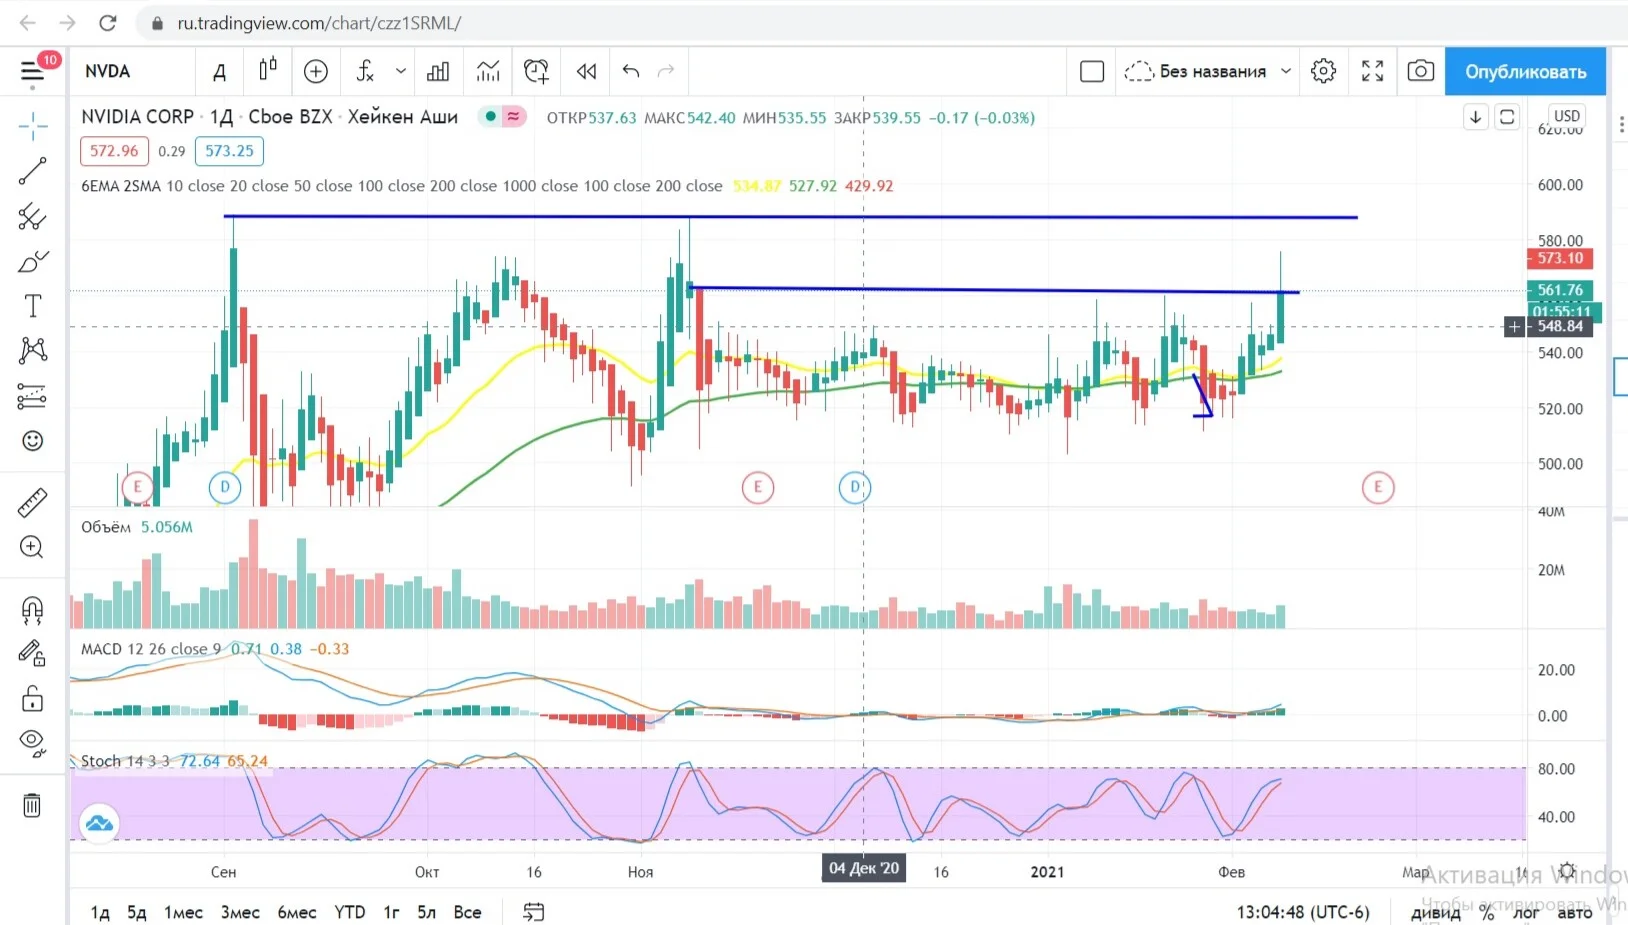Viewport: 1628px width, 925px height.
Task: Select the crosshair cursor tool
Action: tap(32, 126)
